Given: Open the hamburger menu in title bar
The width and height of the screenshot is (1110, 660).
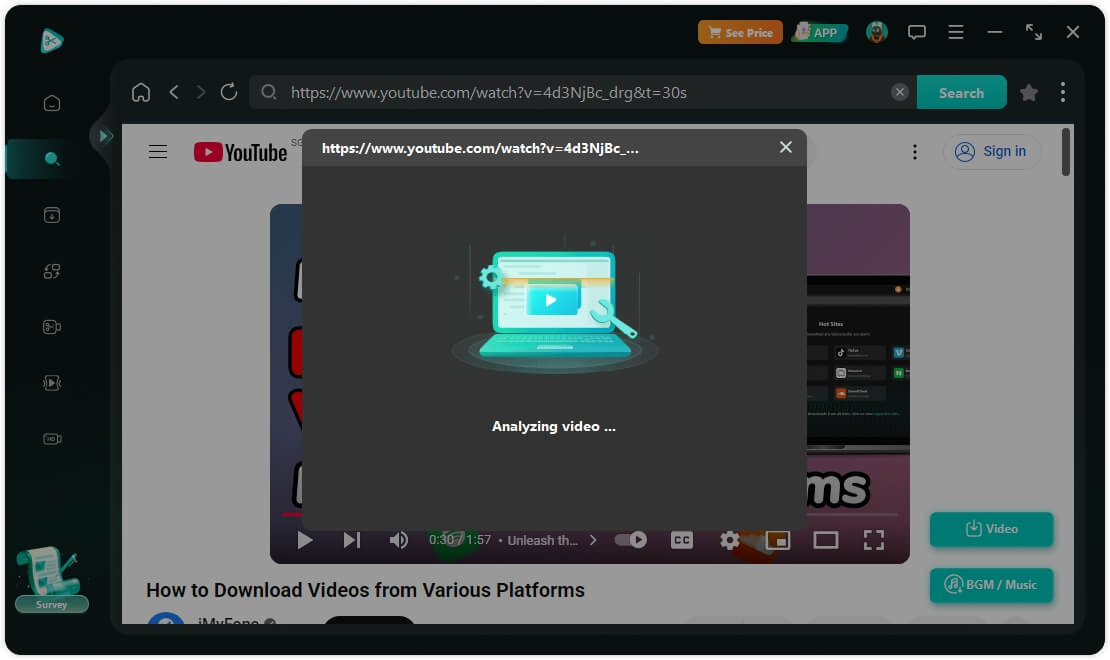Looking at the screenshot, I should click(956, 33).
